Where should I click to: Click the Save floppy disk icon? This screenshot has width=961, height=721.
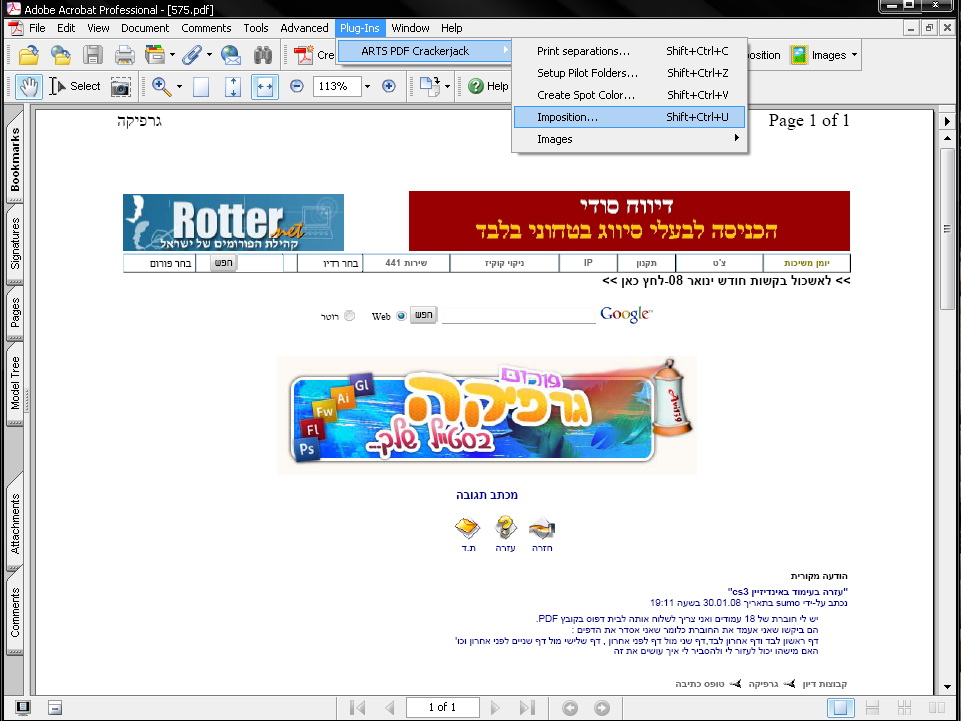coord(93,55)
